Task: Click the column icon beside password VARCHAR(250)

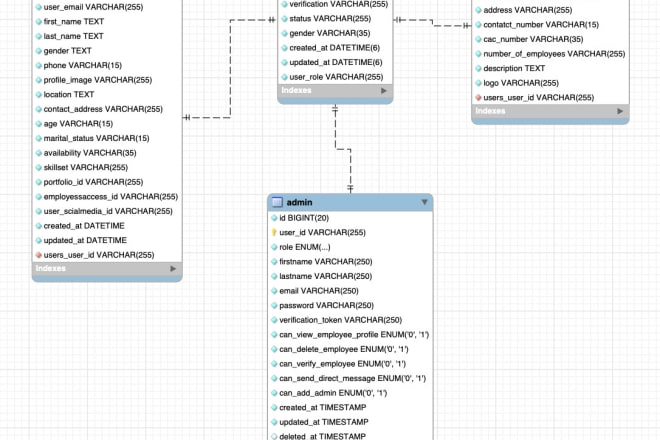Action: click(274, 306)
